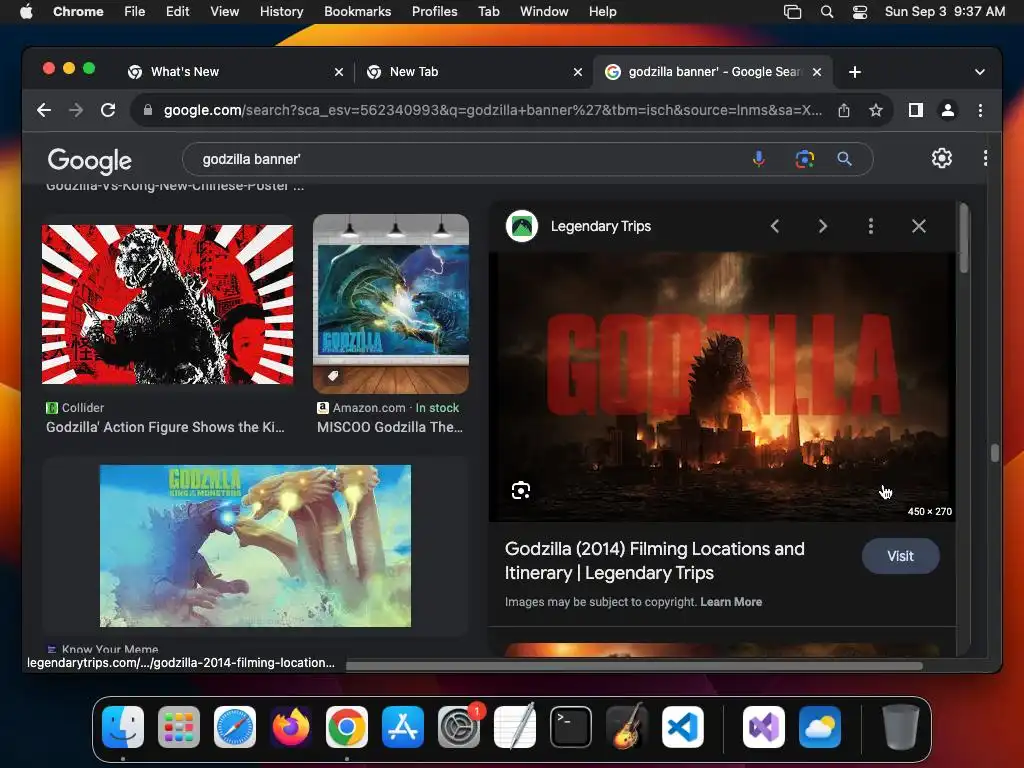Switch to the New Tab tab

tap(473, 72)
